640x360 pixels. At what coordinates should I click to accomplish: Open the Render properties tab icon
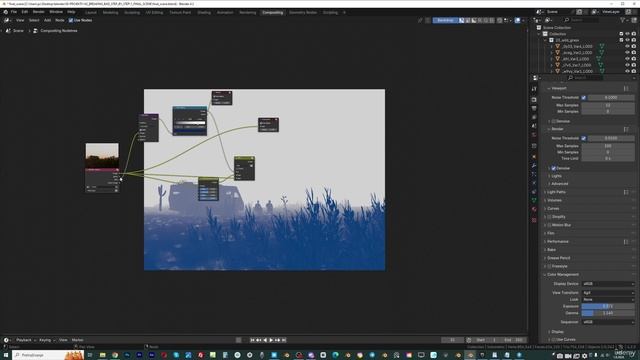[534, 100]
